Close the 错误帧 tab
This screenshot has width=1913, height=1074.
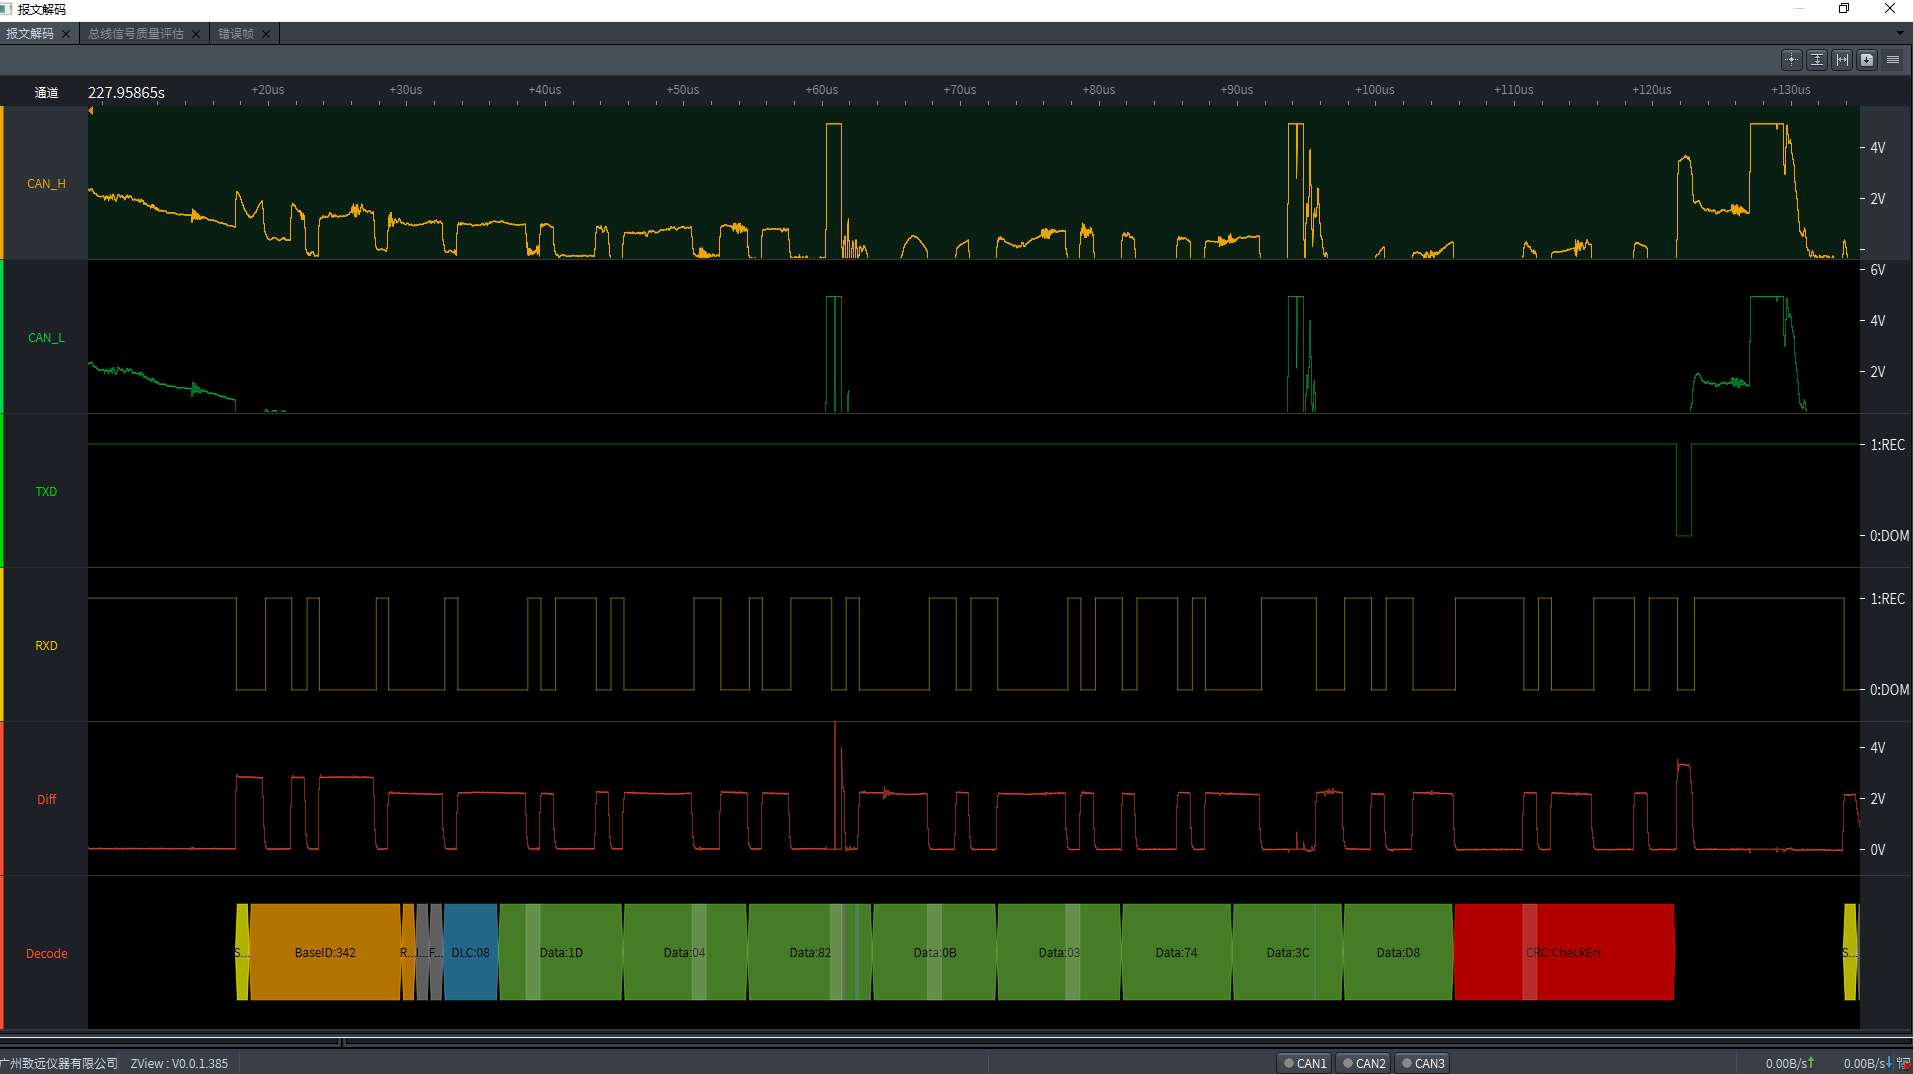pyautogui.click(x=266, y=34)
